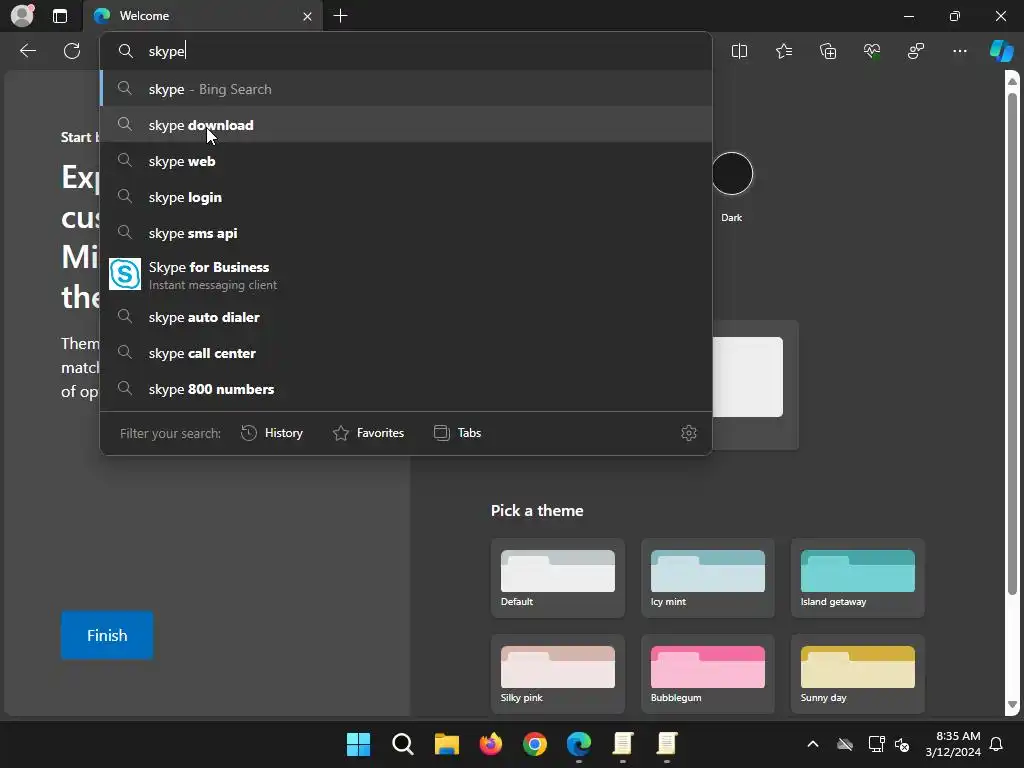Open the Windows Start menu
1024x768 pixels.
pyautogui.click(x=358, y=744)
